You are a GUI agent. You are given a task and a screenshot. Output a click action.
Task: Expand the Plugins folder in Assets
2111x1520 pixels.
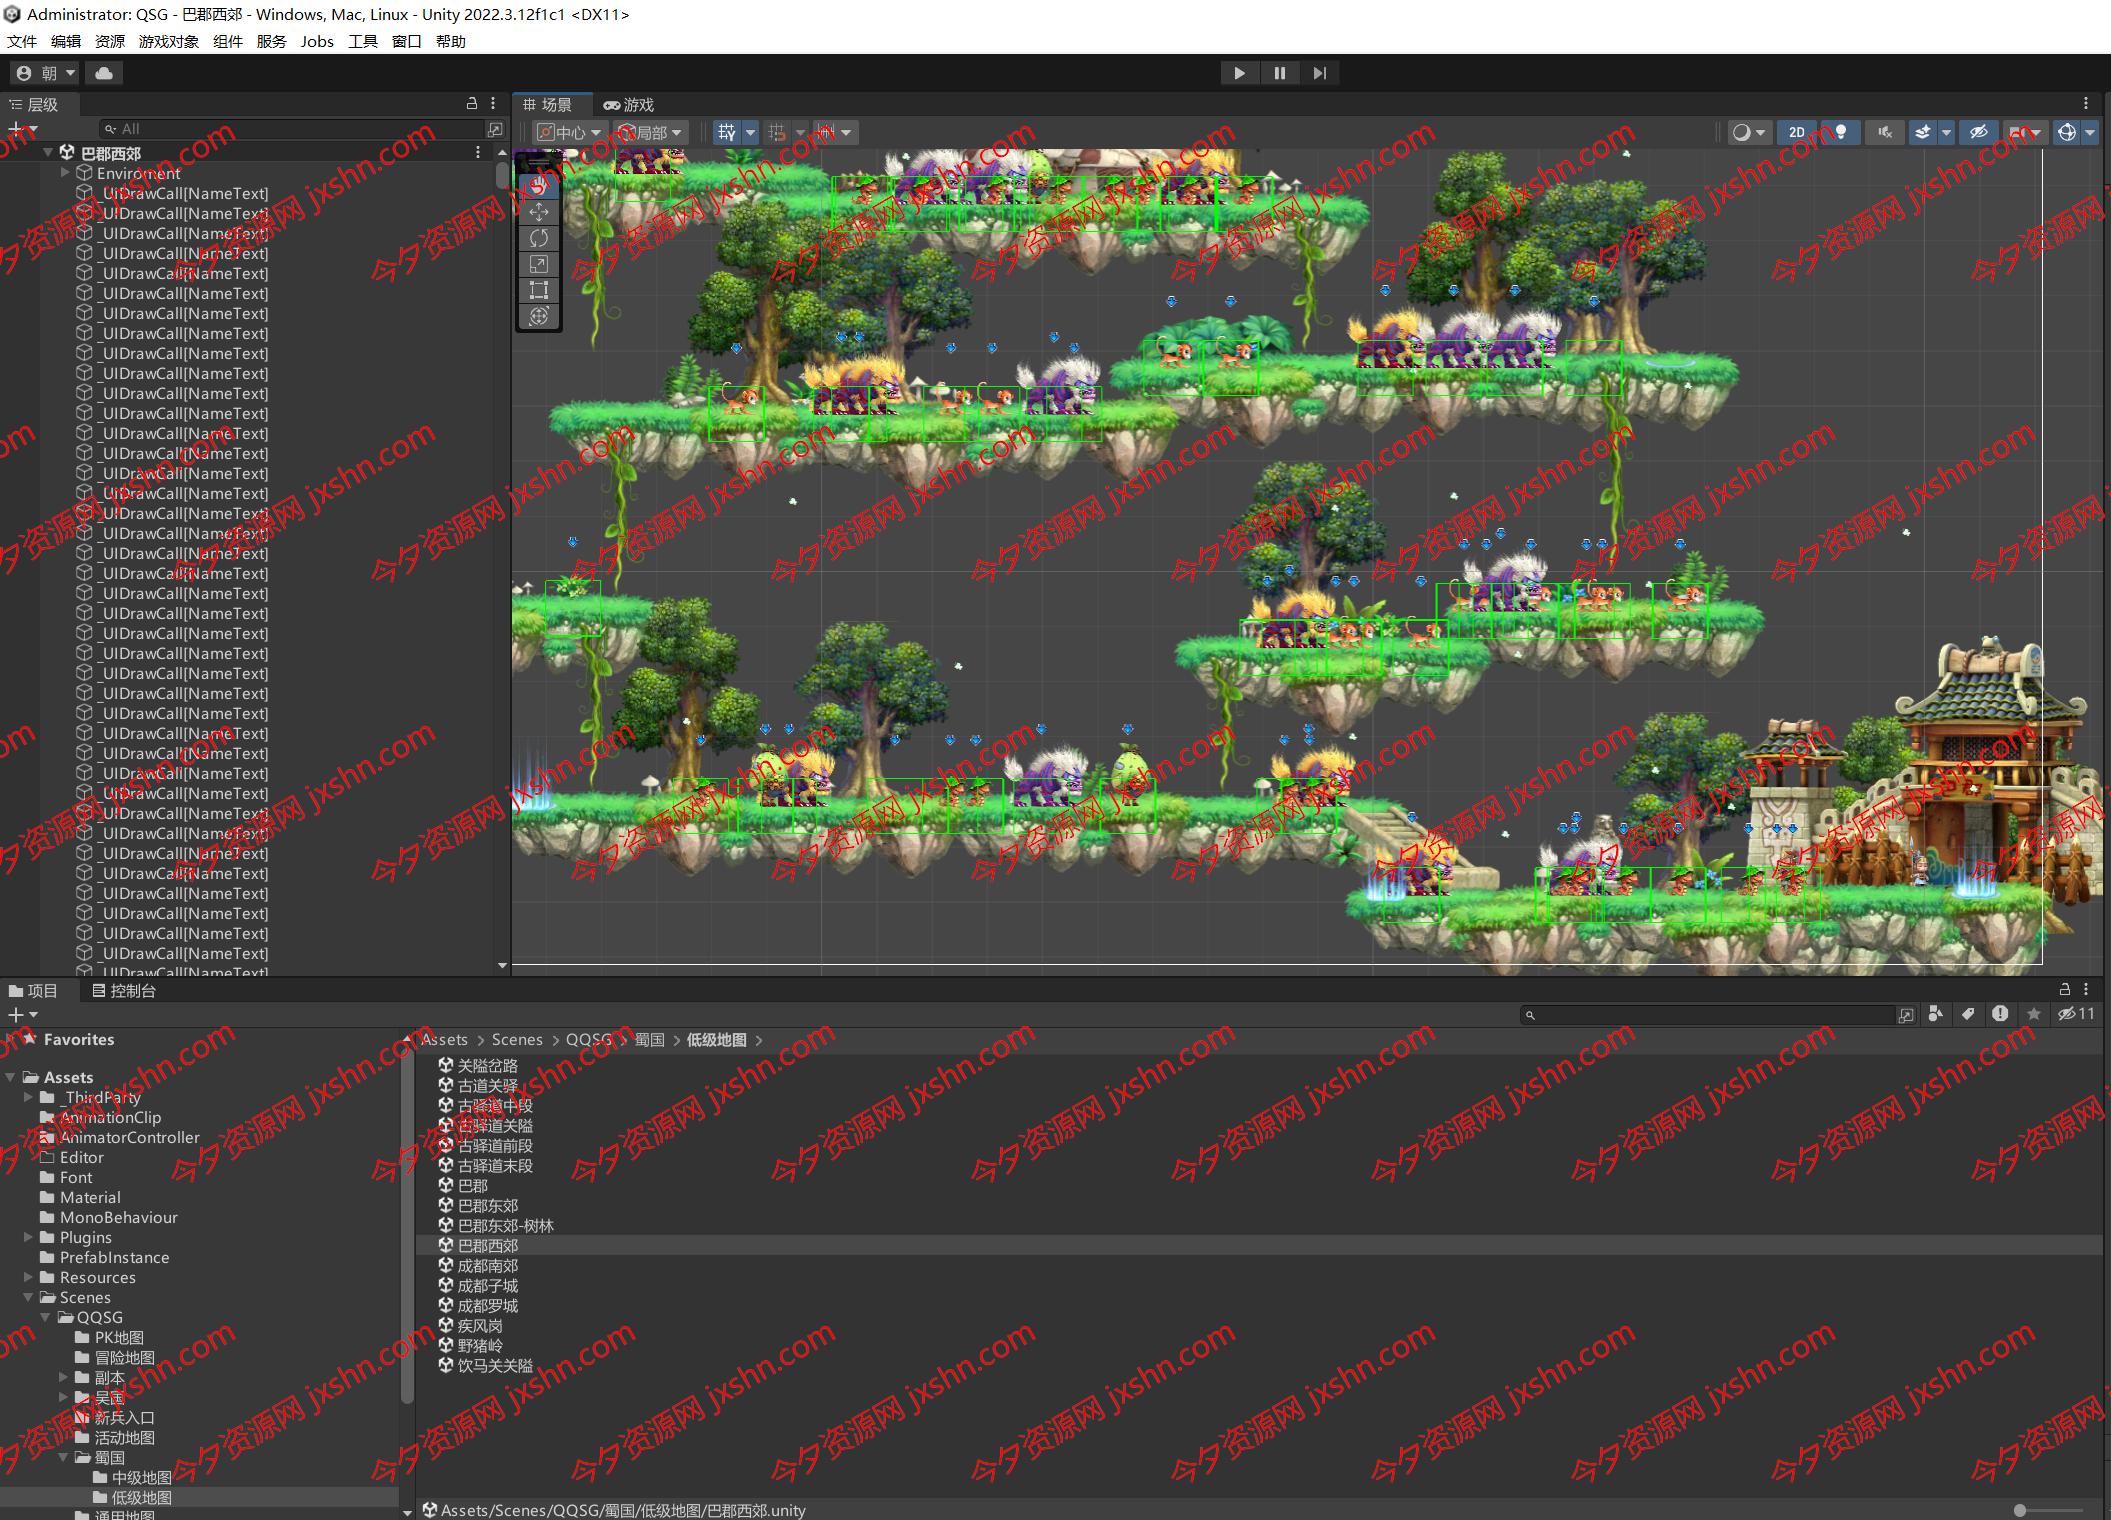28,1237
